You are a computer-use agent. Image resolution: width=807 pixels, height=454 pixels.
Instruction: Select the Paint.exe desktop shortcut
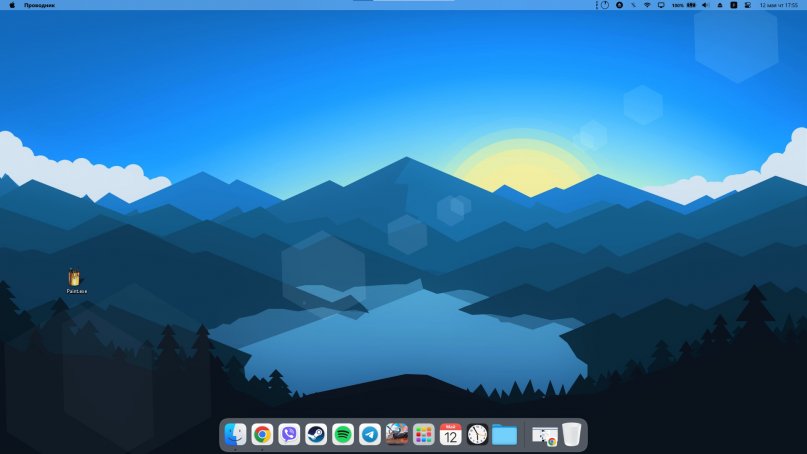point(76,281)
